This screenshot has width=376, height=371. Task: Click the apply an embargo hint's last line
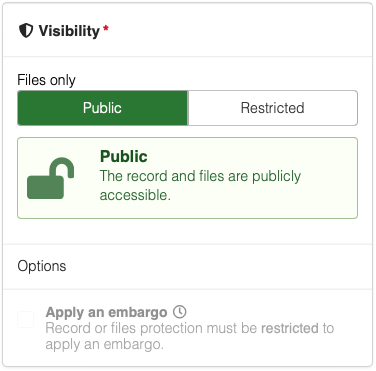pos(105,344)
